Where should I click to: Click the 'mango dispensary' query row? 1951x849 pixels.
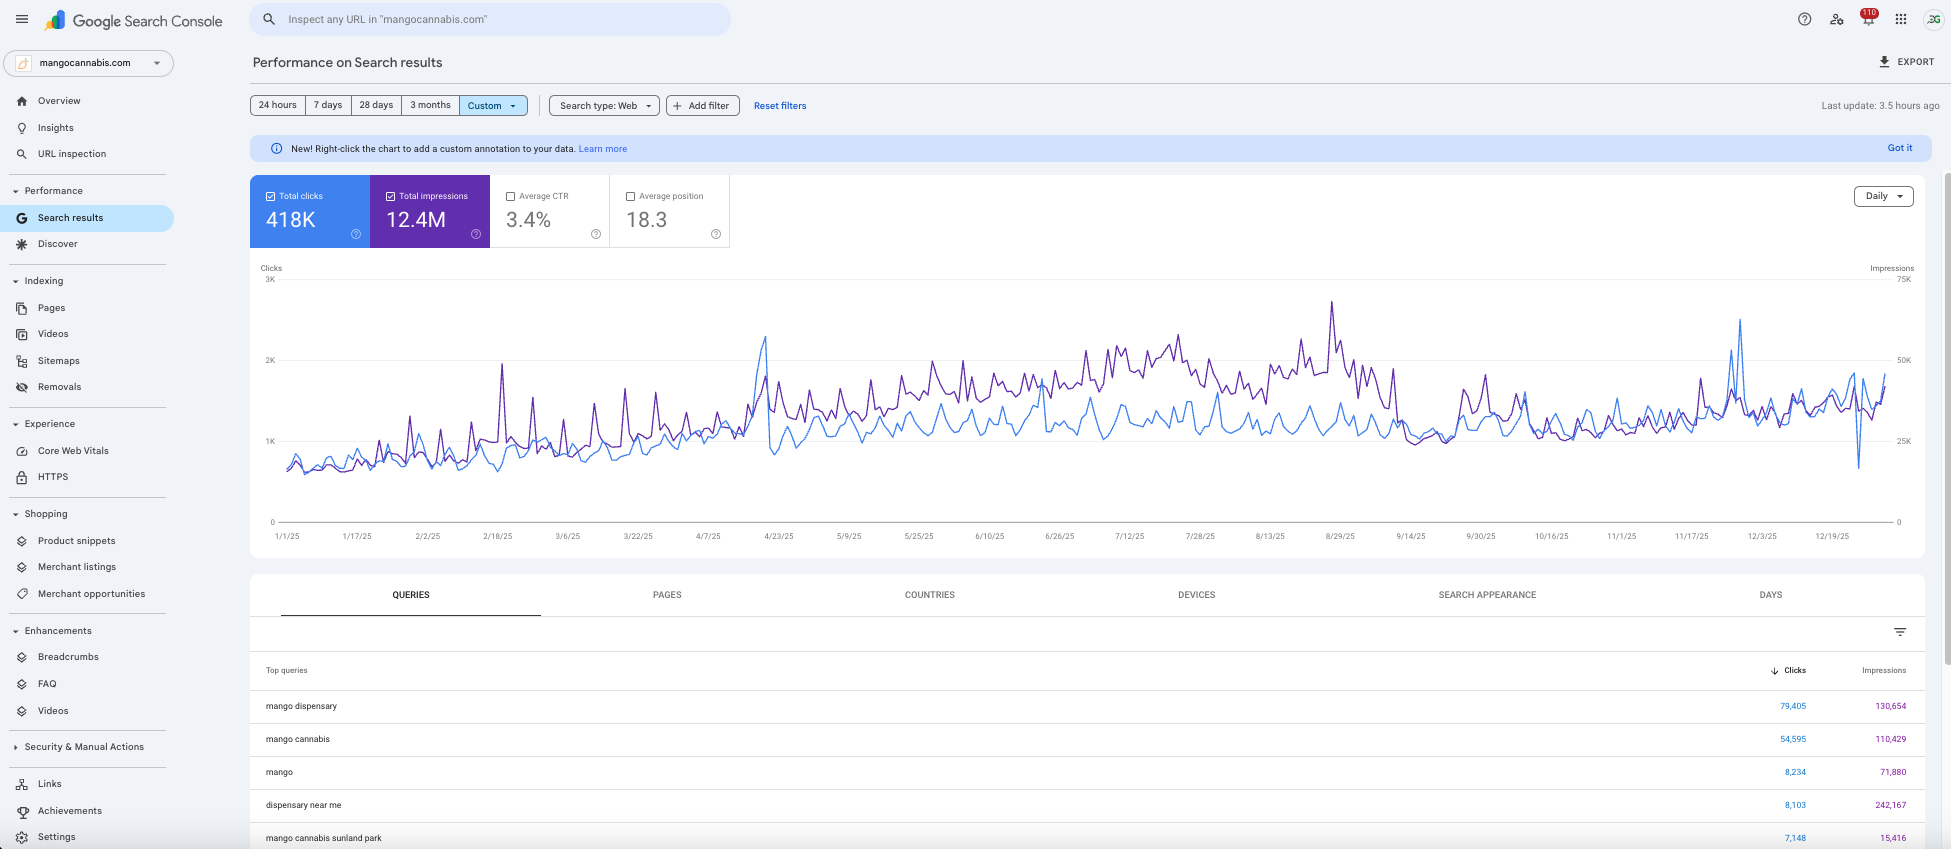click(1087, 707)
